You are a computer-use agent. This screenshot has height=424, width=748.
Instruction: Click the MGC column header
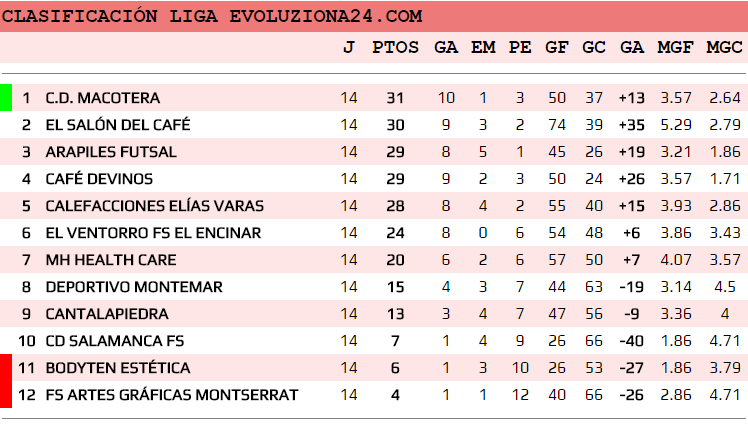pos(724,47)
